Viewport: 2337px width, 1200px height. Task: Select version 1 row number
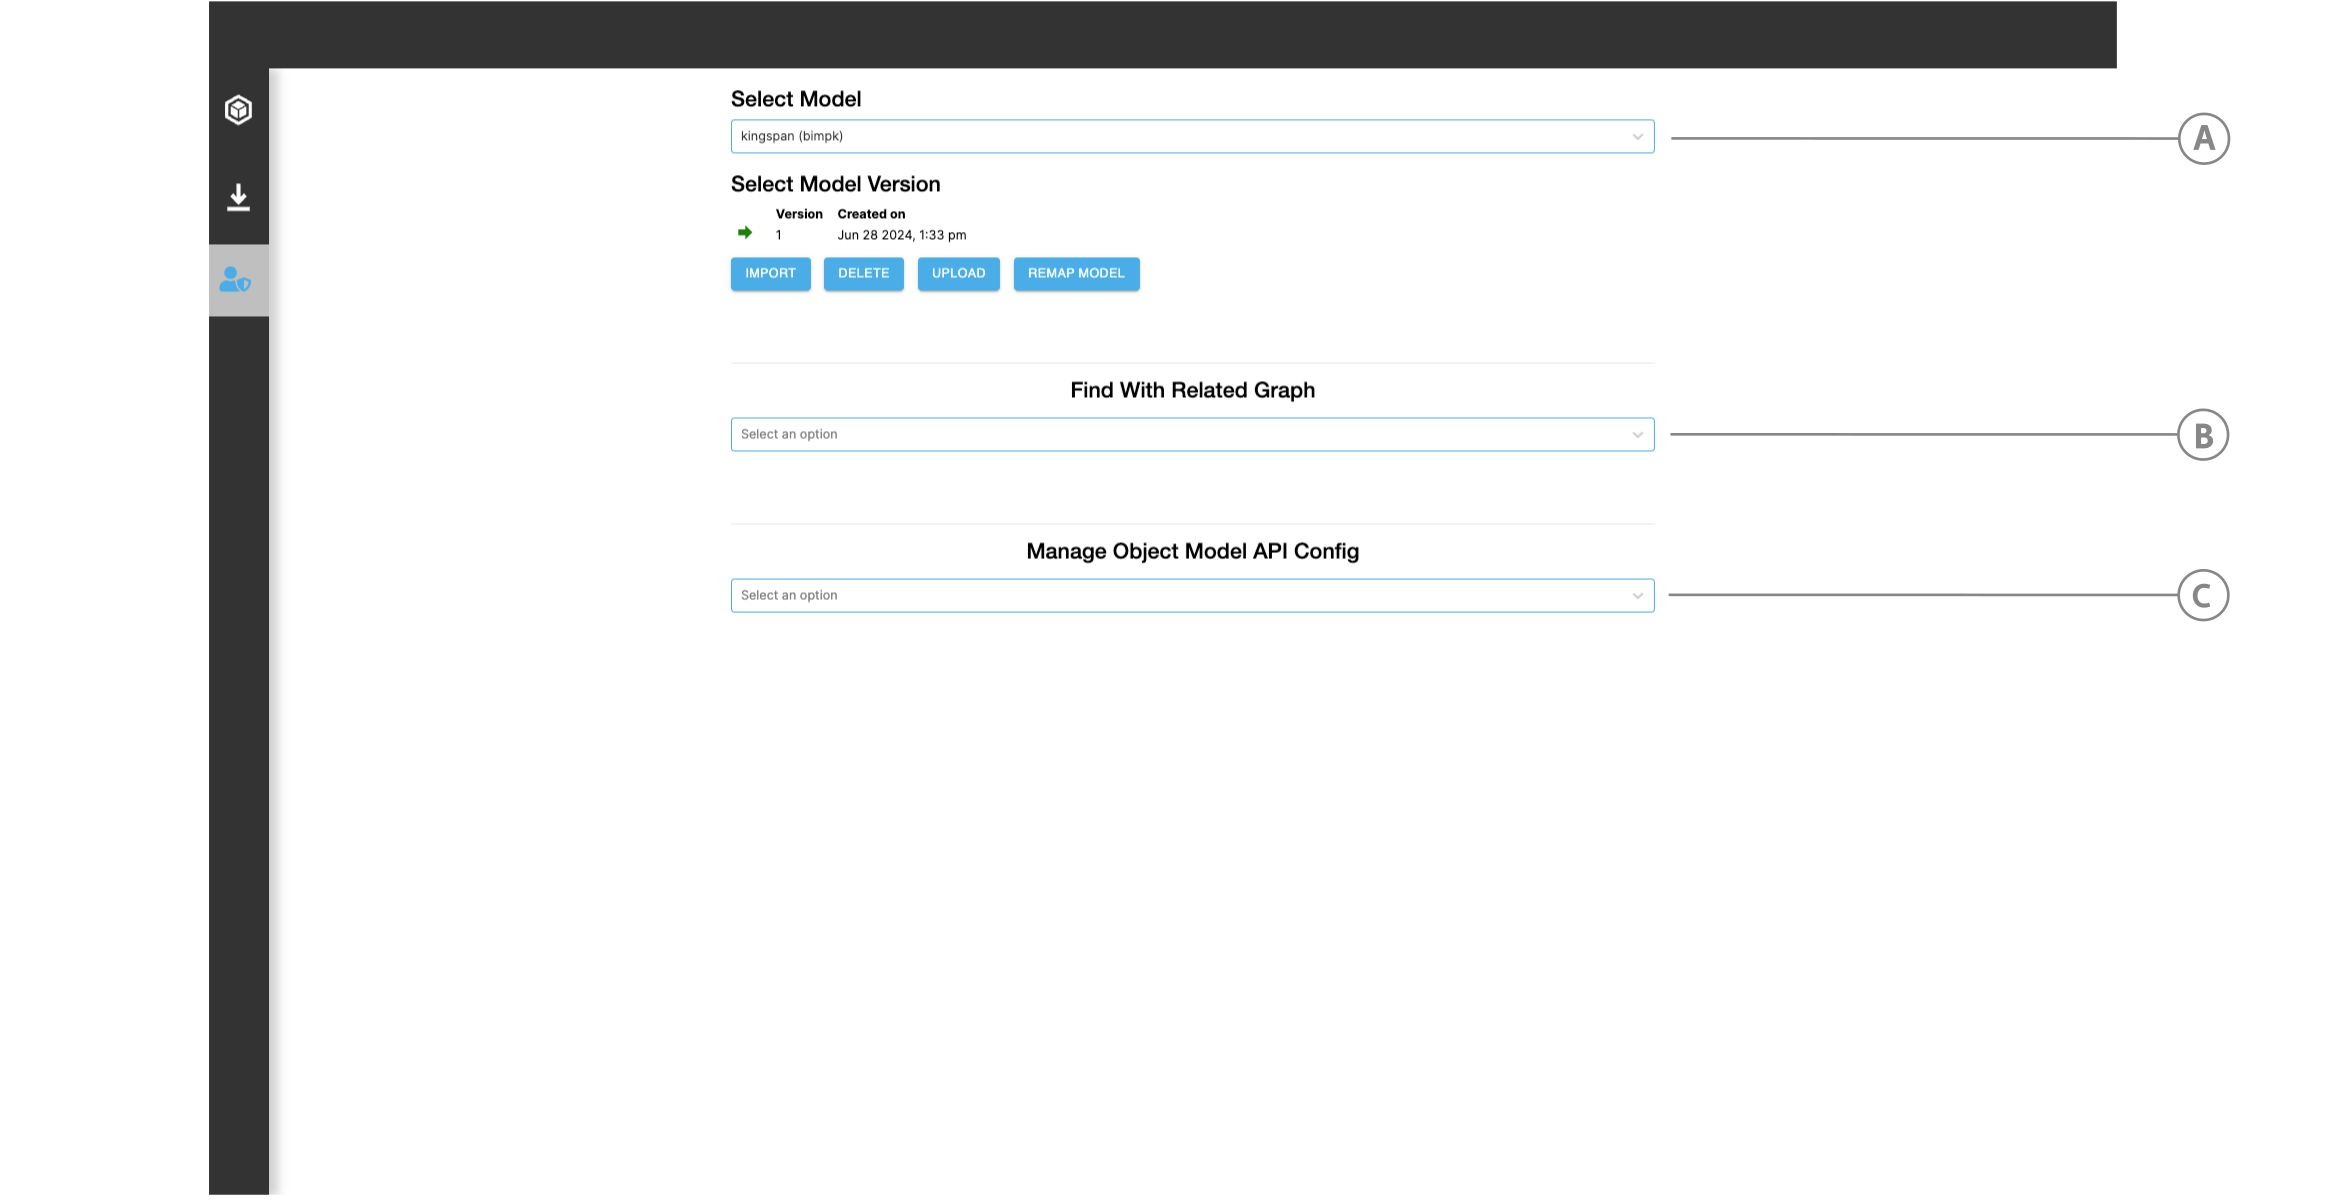(x=779, y=236)
